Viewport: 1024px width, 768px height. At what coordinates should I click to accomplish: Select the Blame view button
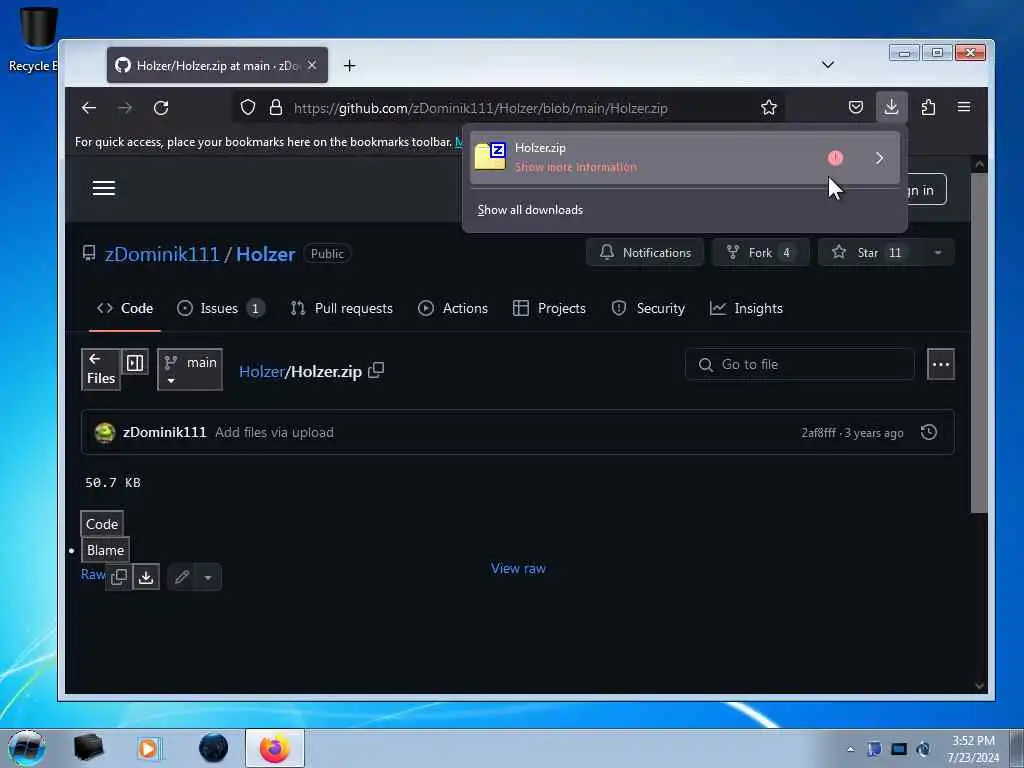[x=105, y=551]
